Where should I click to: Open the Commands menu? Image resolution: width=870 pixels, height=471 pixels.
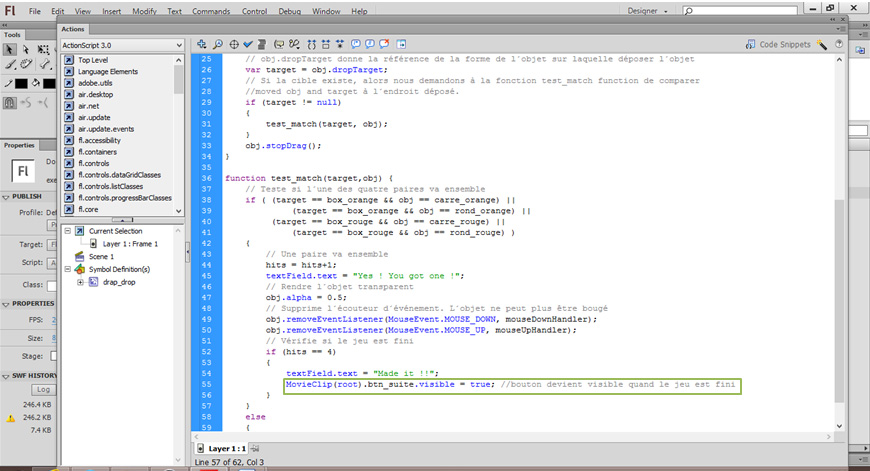pyautogui.click(x=211, y=12)
